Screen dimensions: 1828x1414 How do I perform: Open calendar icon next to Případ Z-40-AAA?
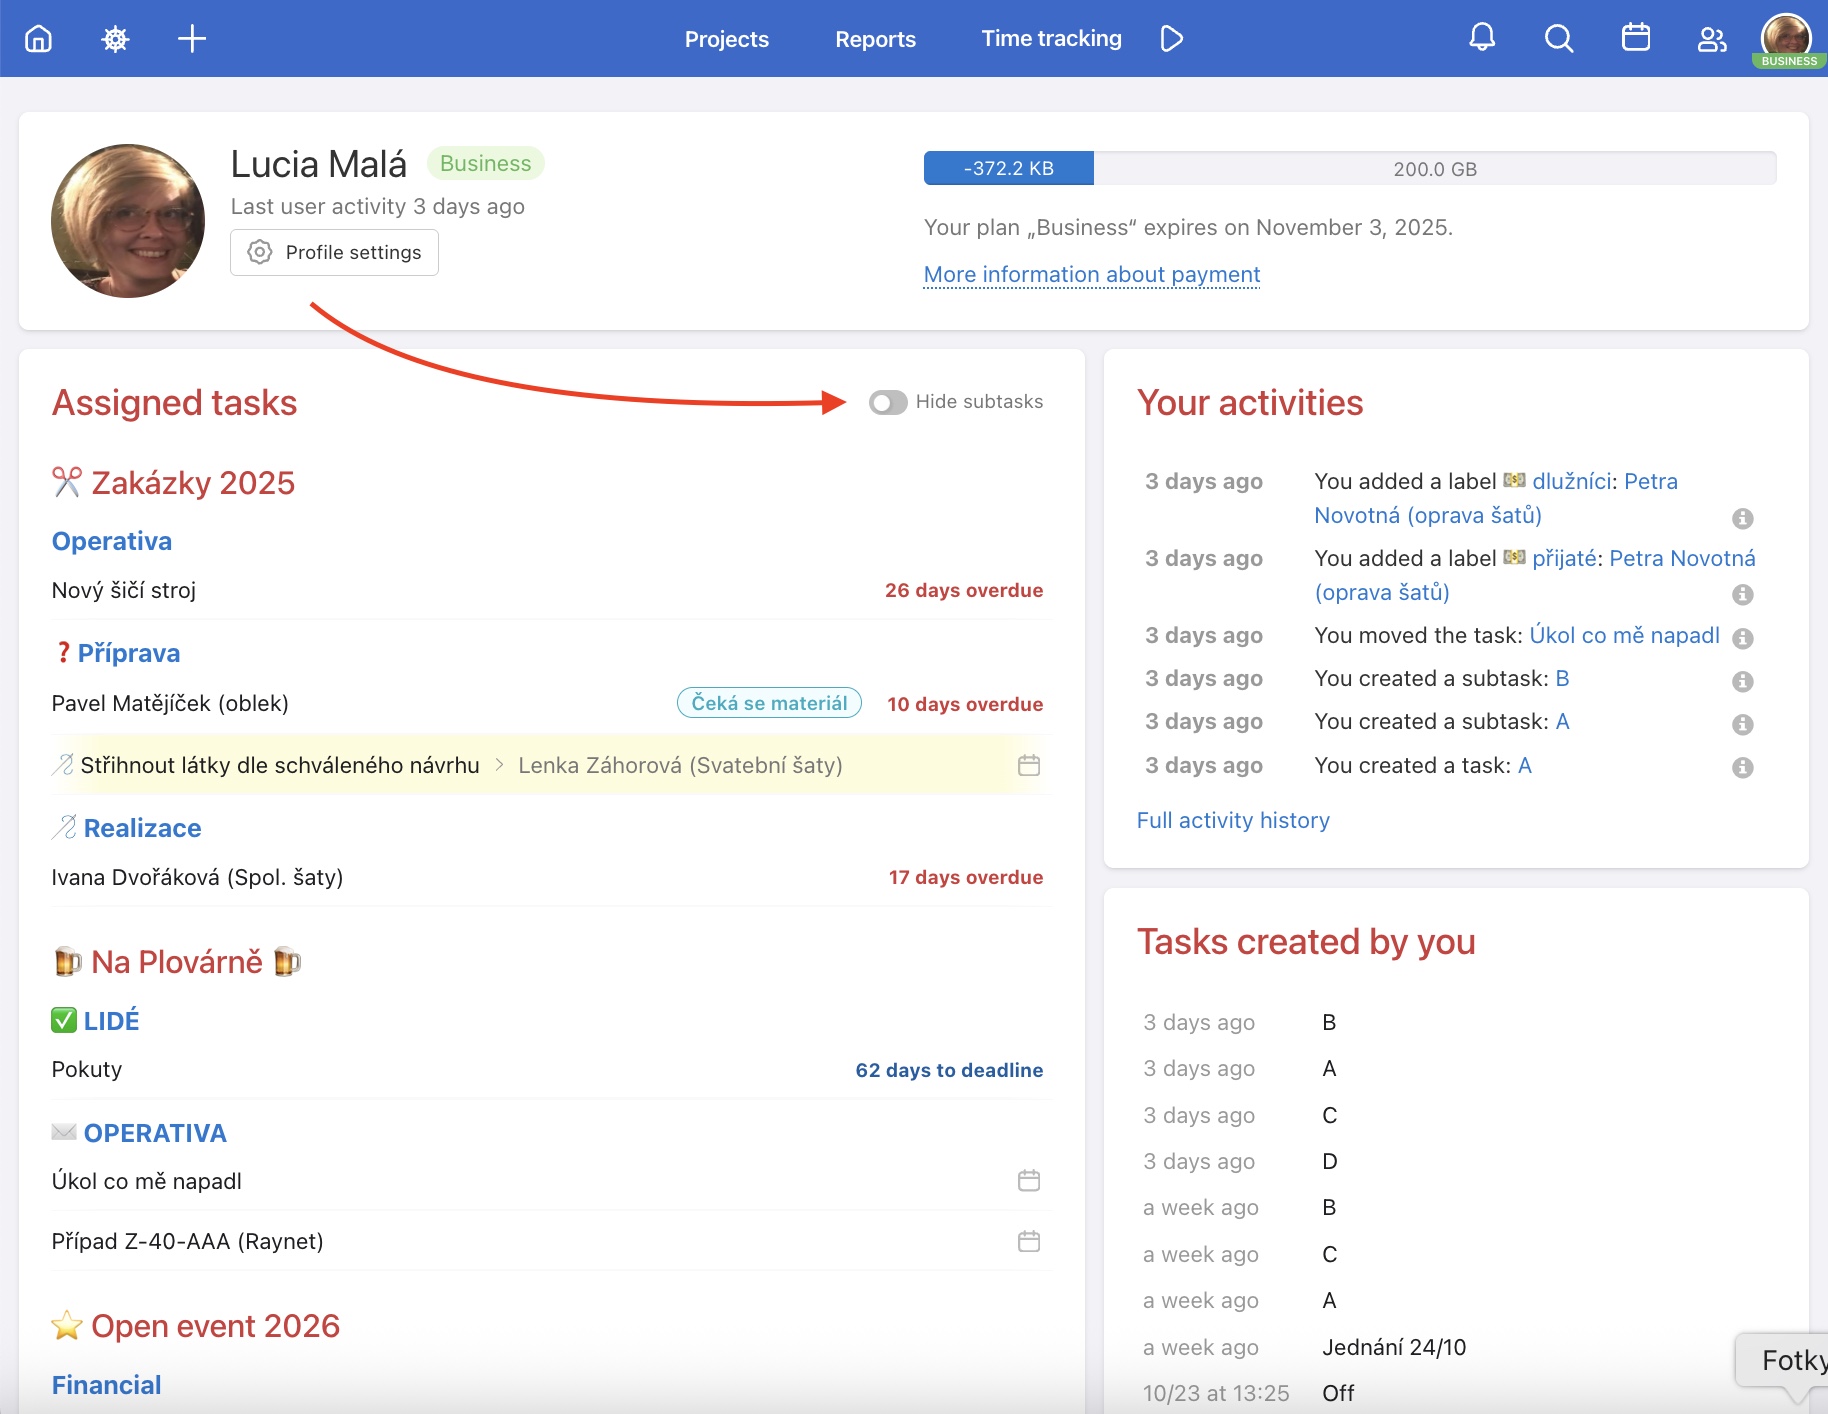1029,1241
